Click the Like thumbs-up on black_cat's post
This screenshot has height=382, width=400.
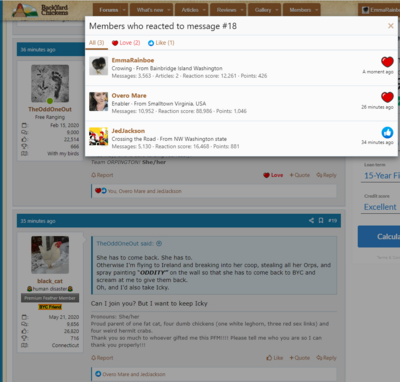275,358
